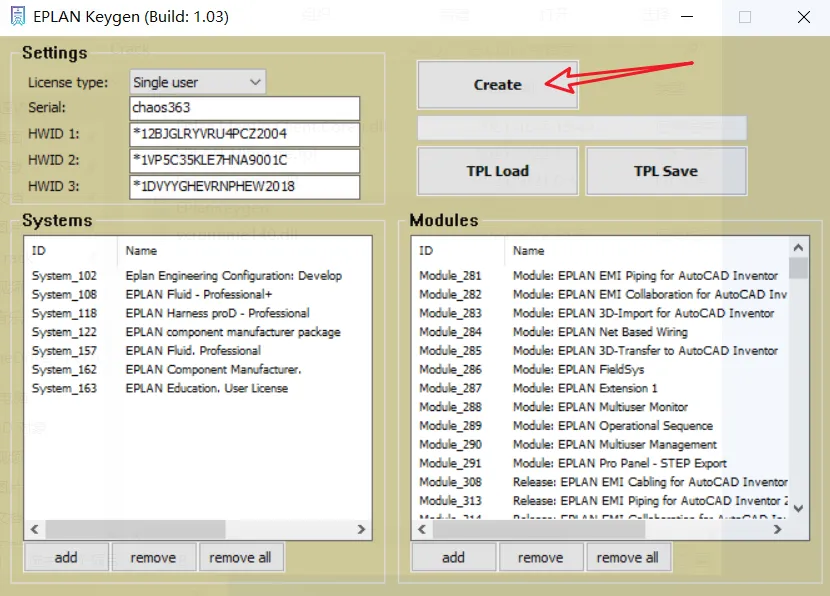Select the System_118 Harness proD row
Viewport: 830px width, 596px height.
(x=197, y=313)
